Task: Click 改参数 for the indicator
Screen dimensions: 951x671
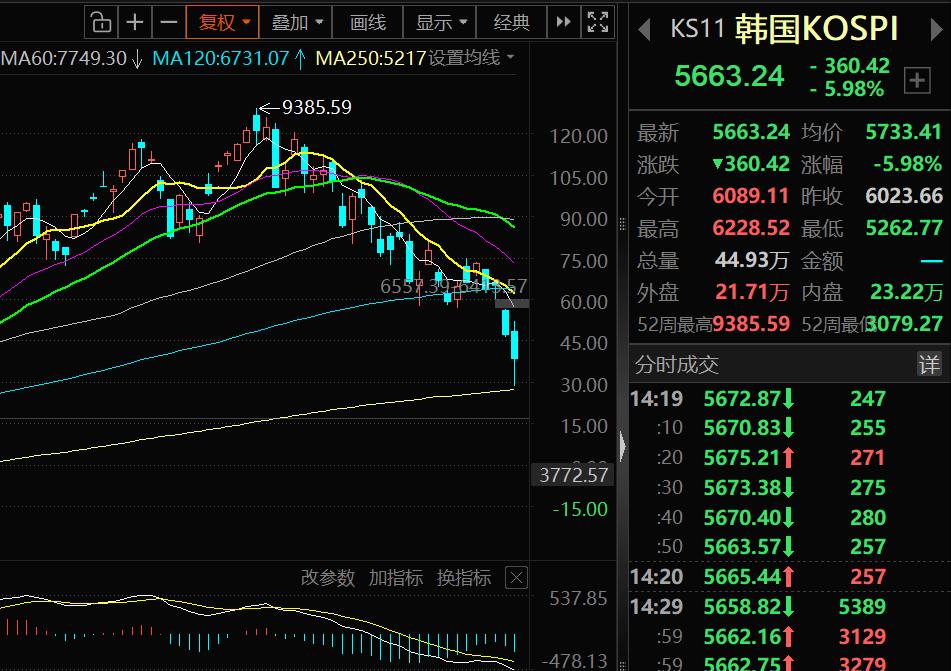Action: [x=328, y=578]
